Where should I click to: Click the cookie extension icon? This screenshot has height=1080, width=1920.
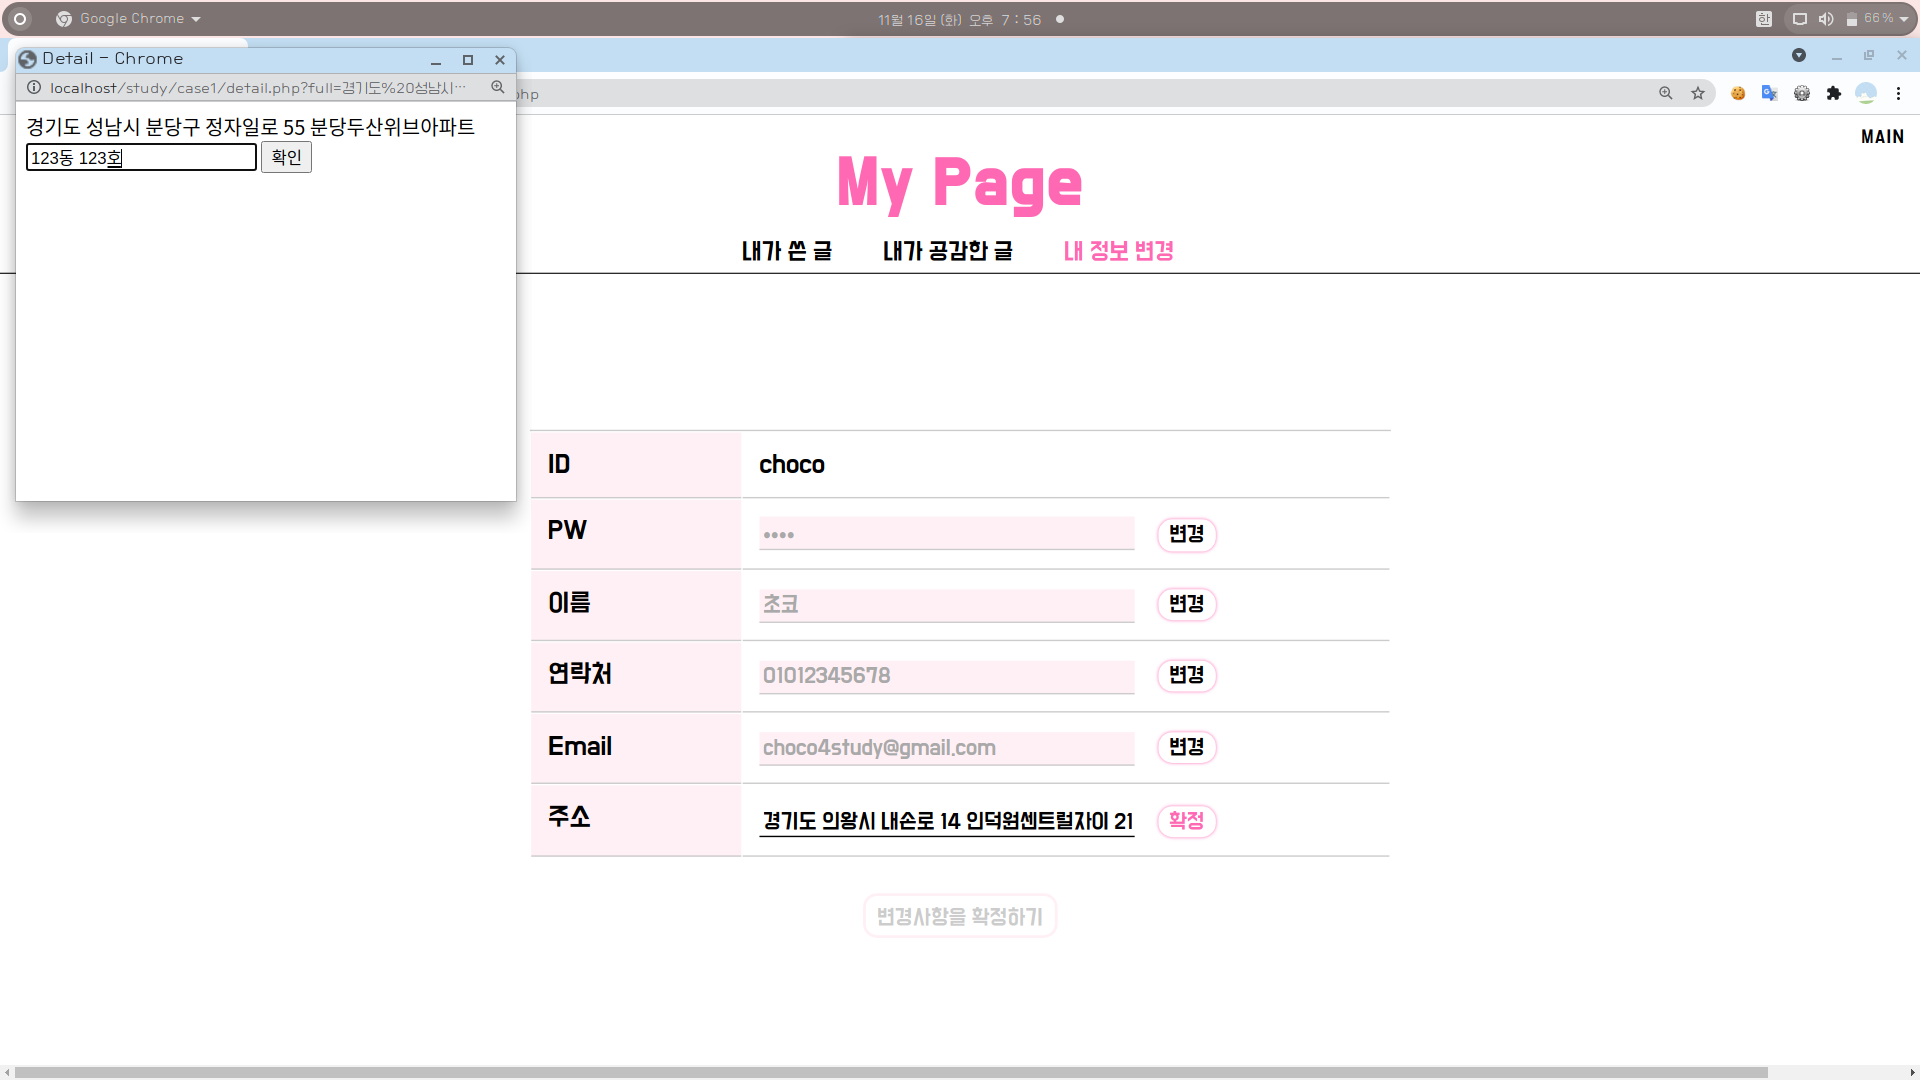coord(1738,93)
